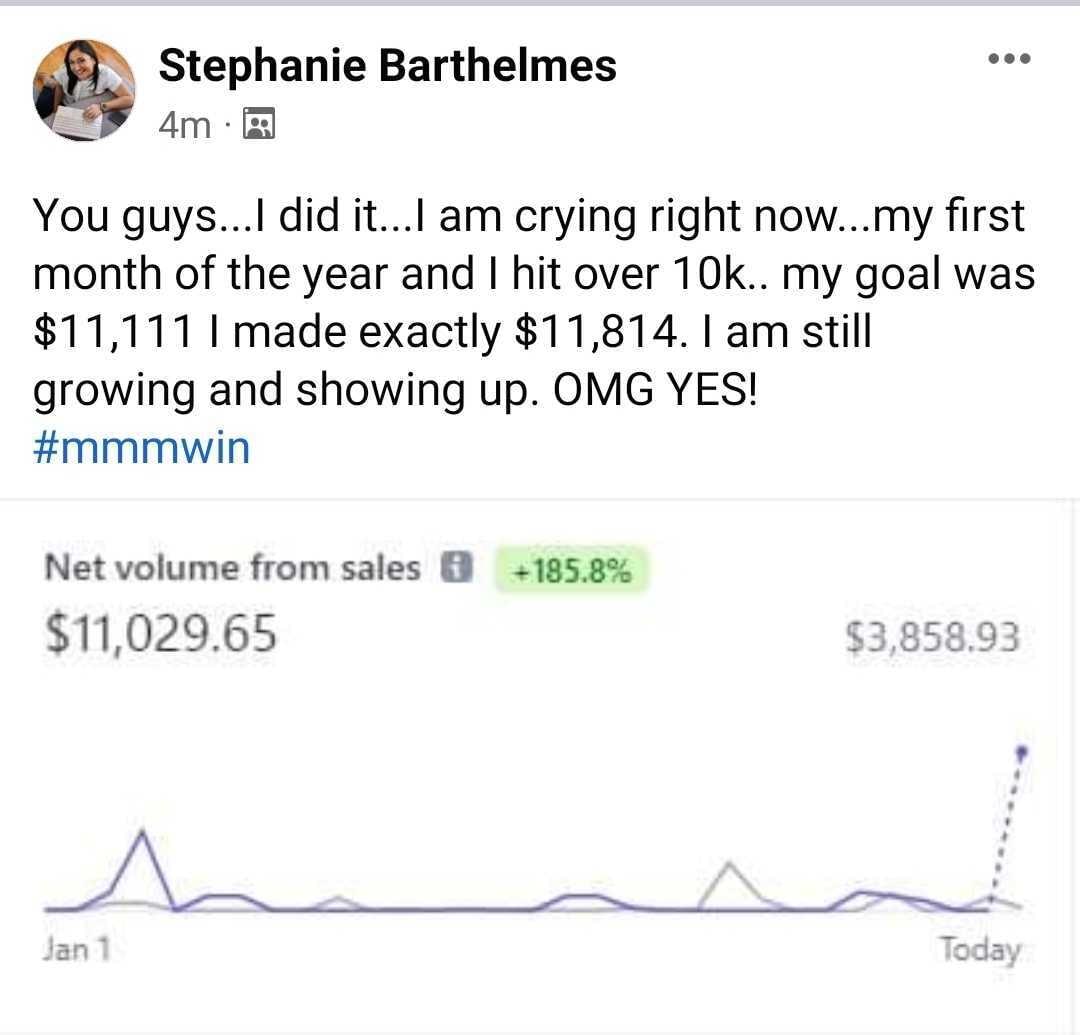The image size is (1080, 1035).
Task: Click the first large peak on the chart
Action: coord(143,833)
